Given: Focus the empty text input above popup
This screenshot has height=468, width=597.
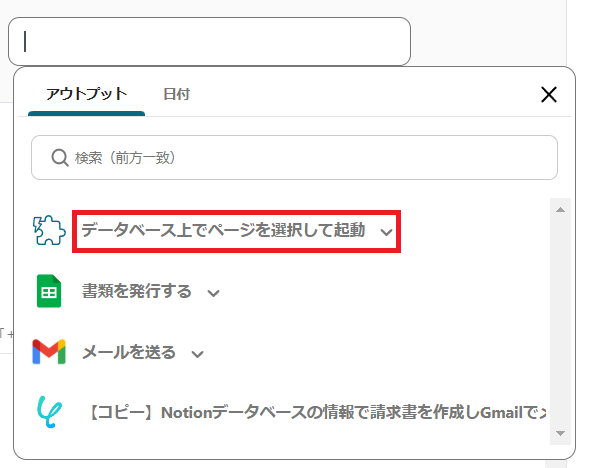Looking at the screenshot, I should (209, 41).
